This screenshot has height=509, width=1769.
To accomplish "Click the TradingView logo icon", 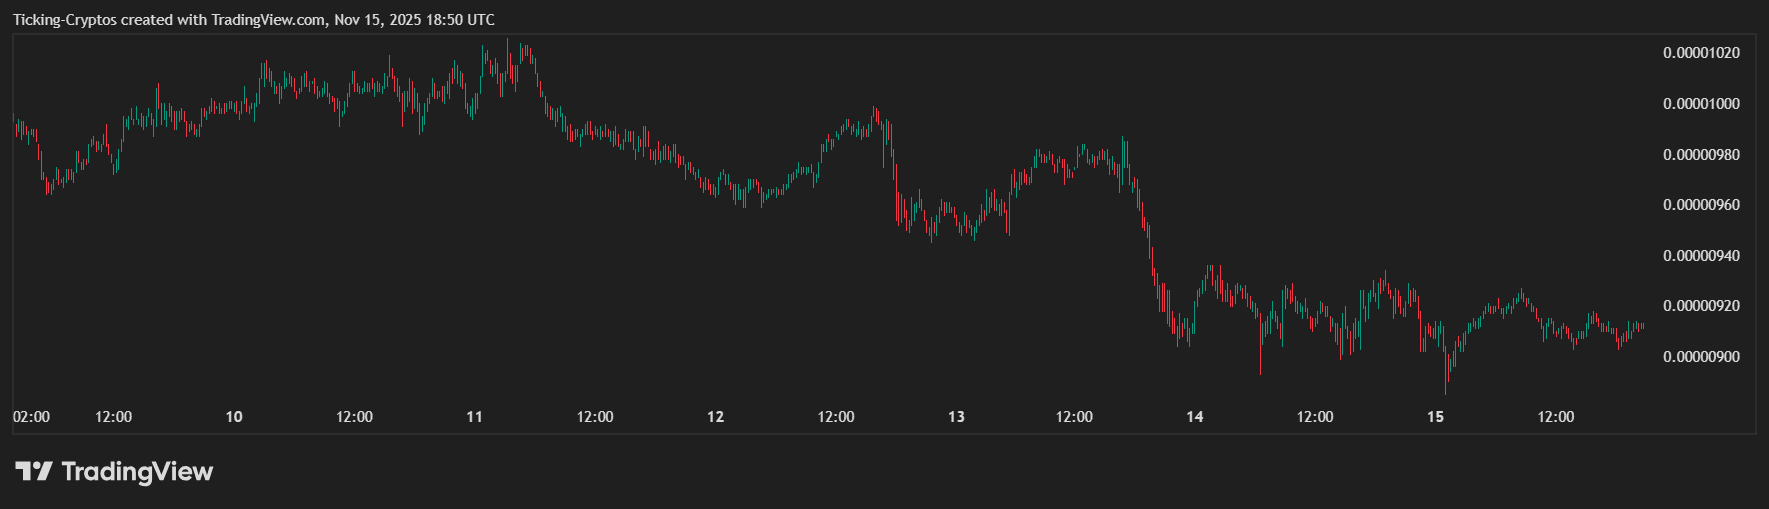I will (x=32, y=471).
